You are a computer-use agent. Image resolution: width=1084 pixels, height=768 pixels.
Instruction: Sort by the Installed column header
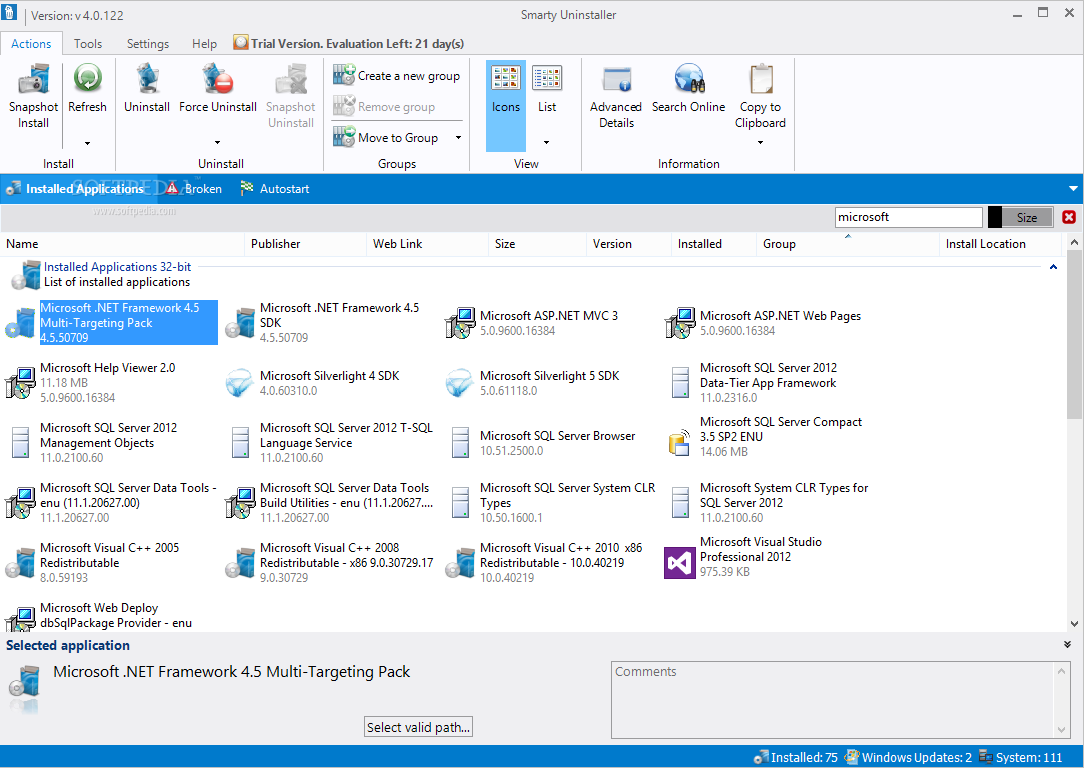[x=713, y=243]
